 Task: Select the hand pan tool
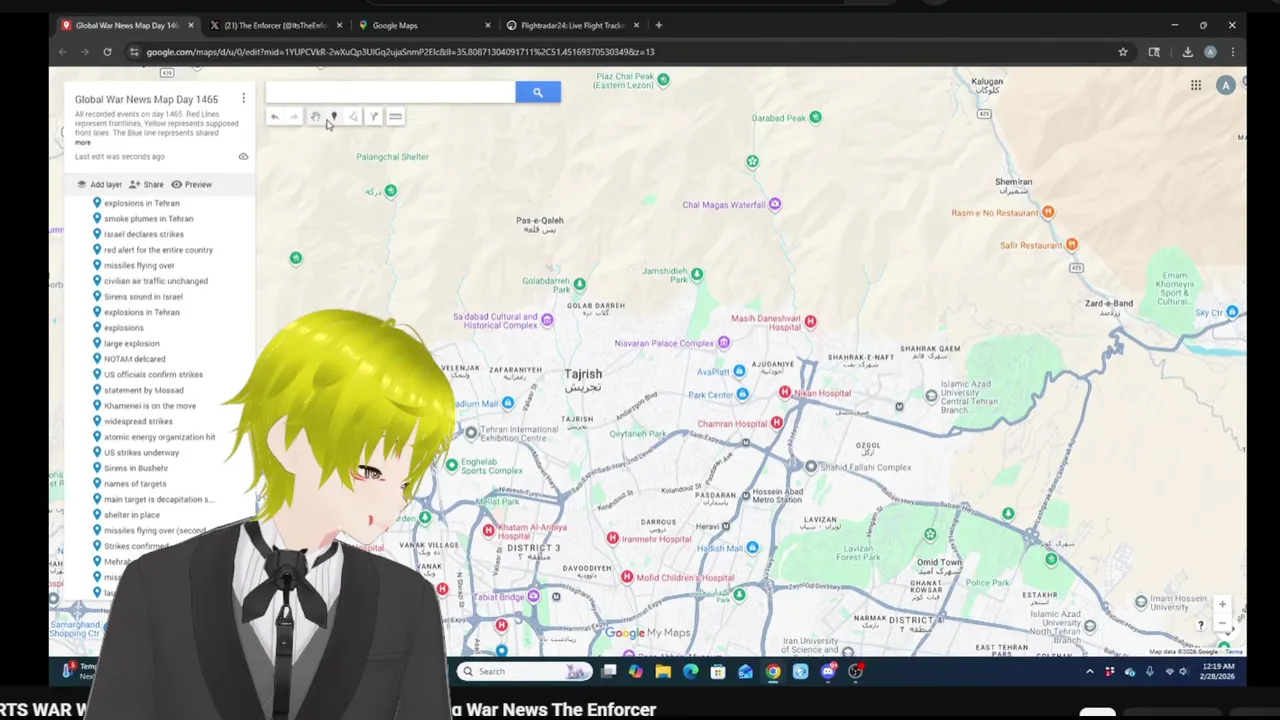(x=314, y=117)
